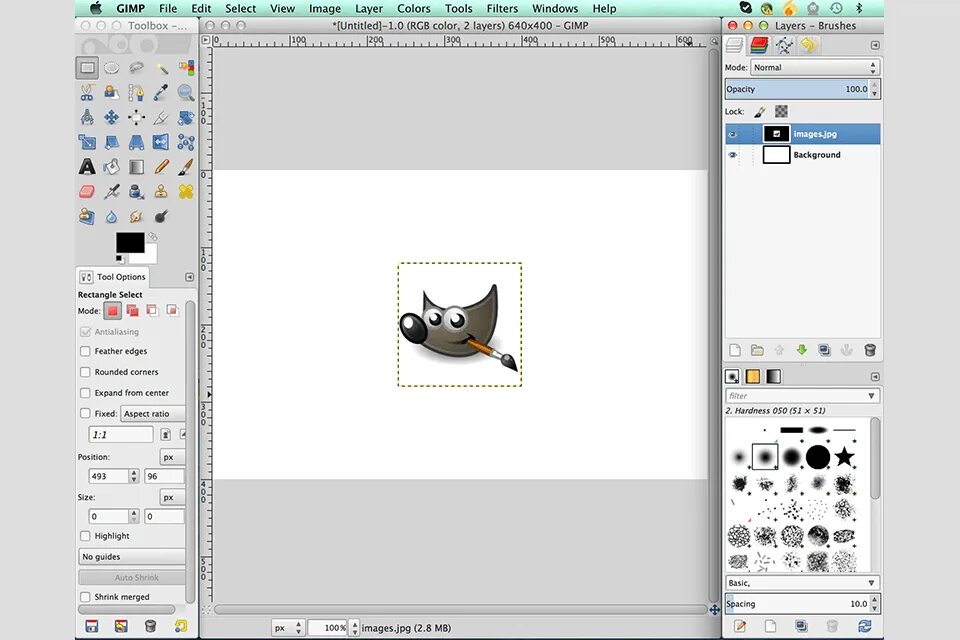Select the Rectangle Select tool
Screen dimensions: 960x640
pos(87,68)
